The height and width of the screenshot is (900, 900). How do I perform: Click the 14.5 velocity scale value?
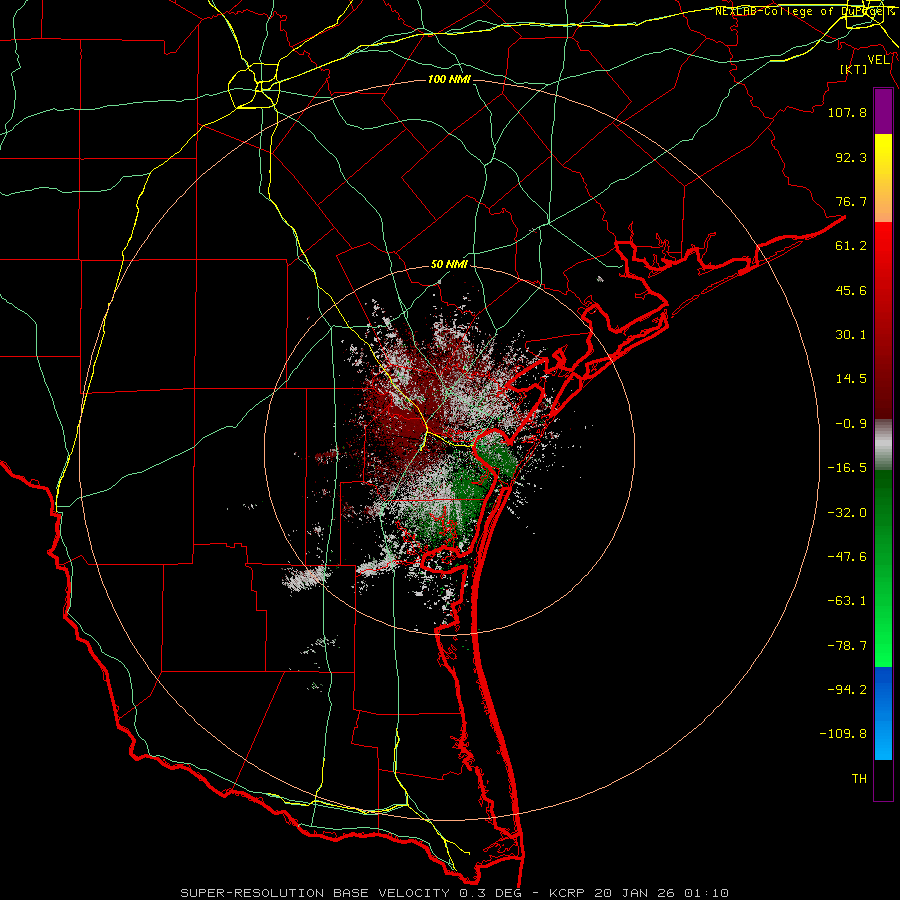[x=851, y=379]
